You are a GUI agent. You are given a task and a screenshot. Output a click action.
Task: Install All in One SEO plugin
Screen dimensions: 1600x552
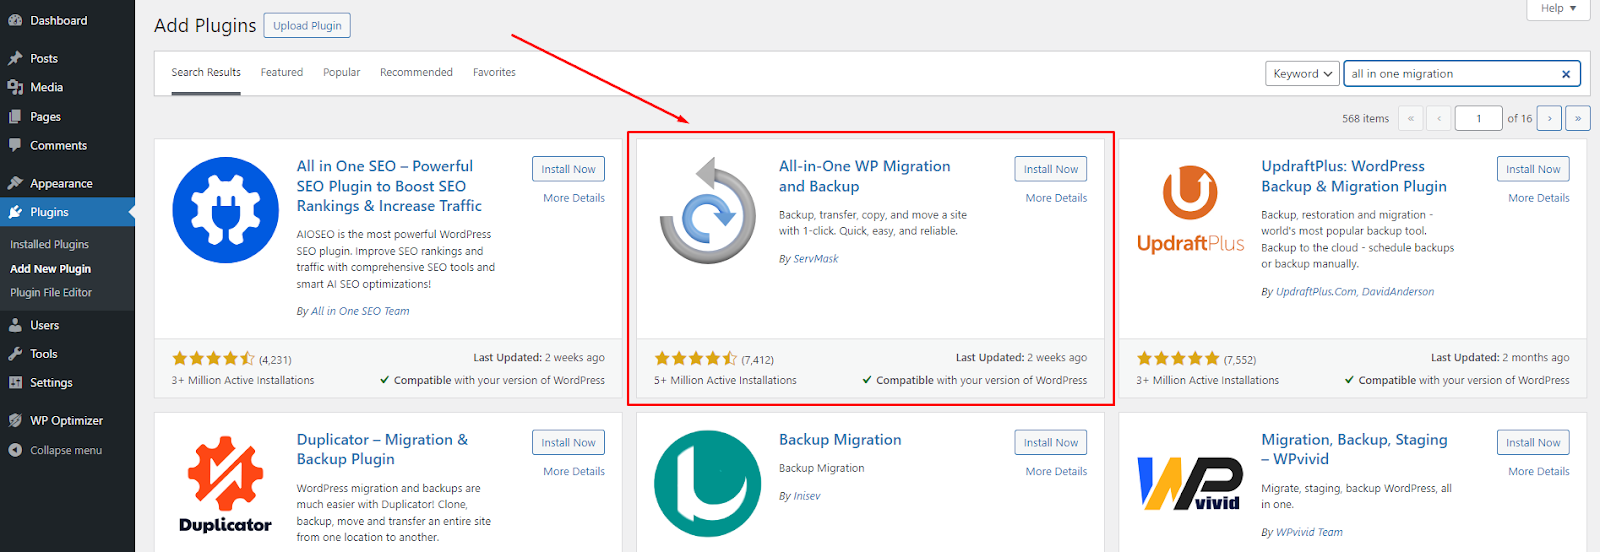click(568, 169)
